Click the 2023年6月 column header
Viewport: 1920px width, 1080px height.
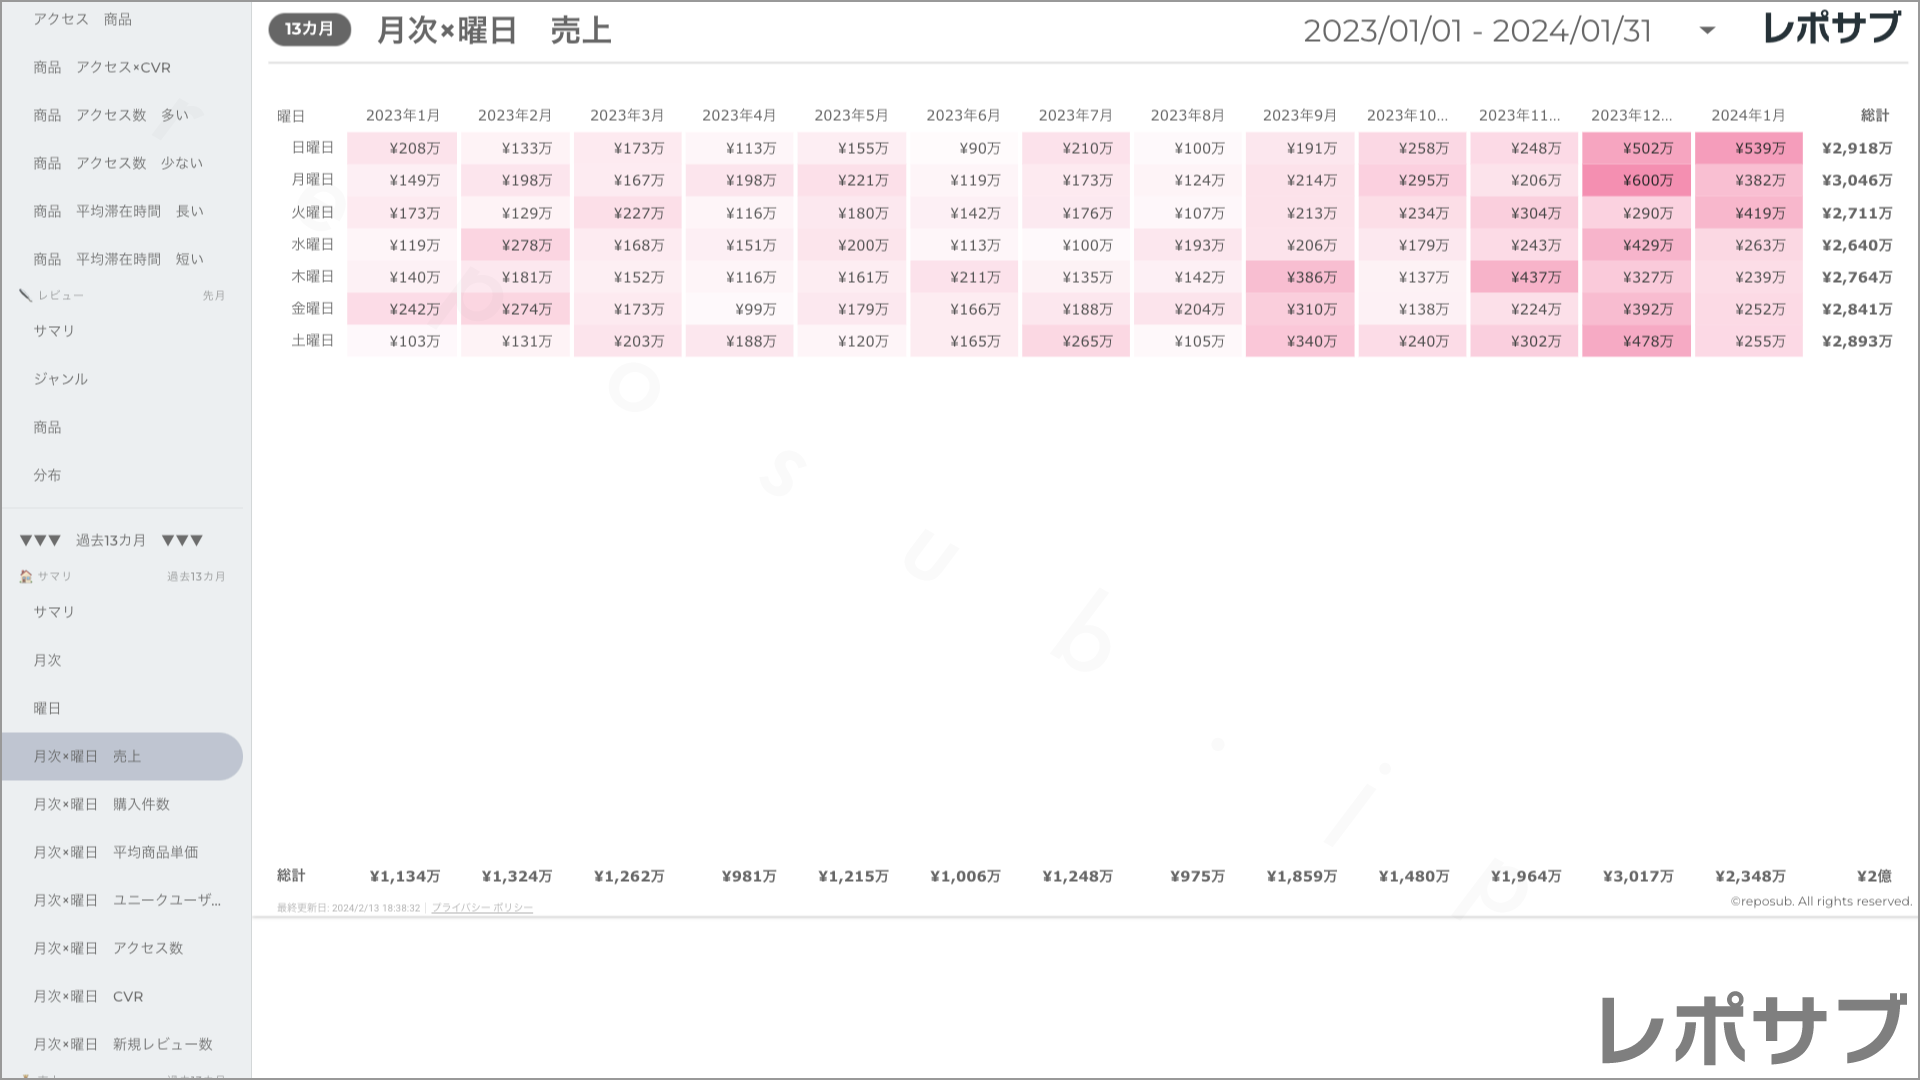[x=963, y=115]
